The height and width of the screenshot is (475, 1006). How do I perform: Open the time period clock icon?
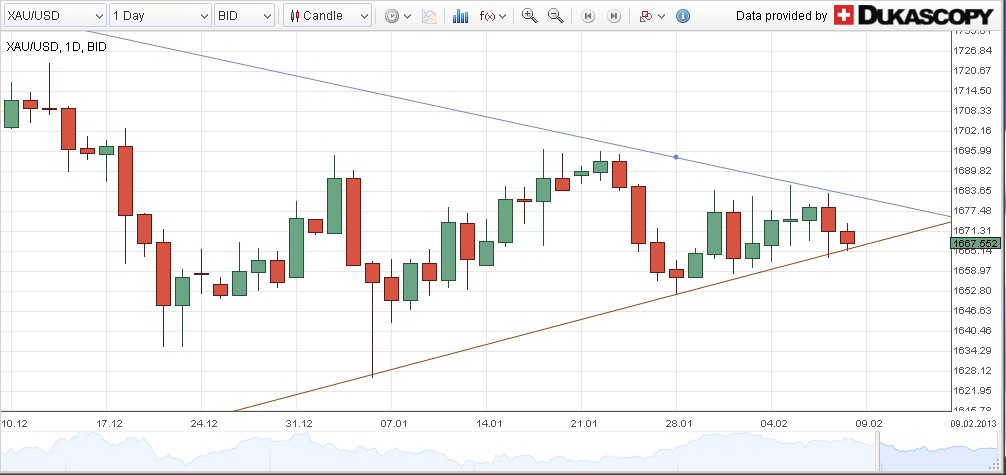point(391,16)
